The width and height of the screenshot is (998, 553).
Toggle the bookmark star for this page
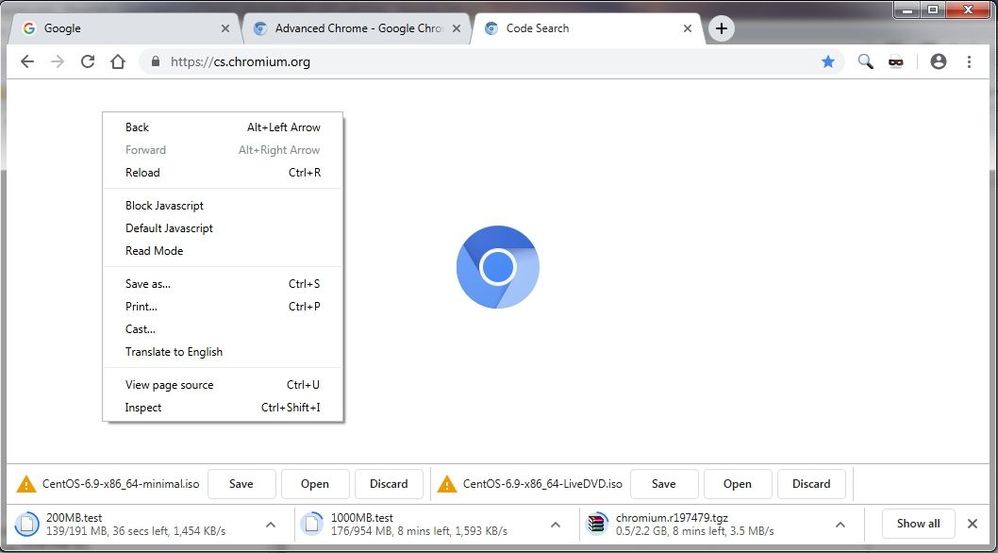pos(827,62)
